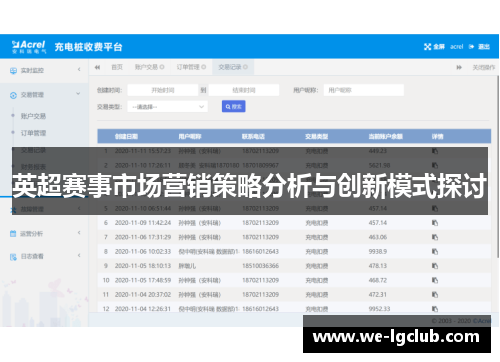Open 订单管理 in the sidebar submenu
The width and height of the screenshot is (500, 362).
click(x=33, y=133)
